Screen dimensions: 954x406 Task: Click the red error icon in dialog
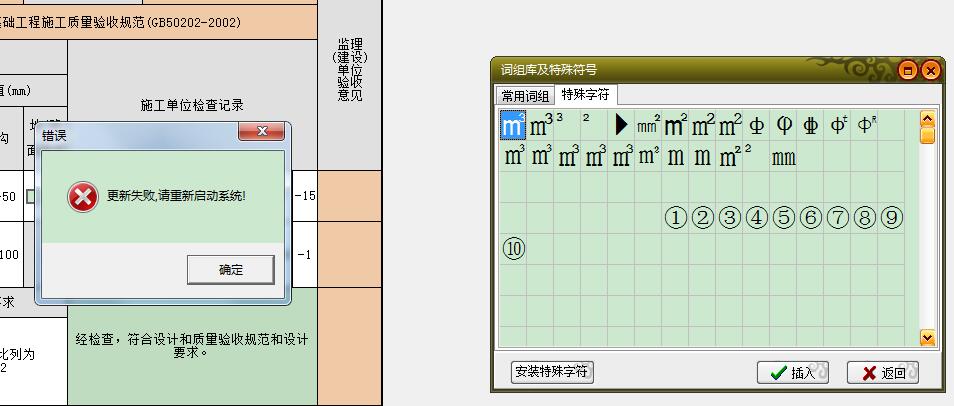click(82, 197)
